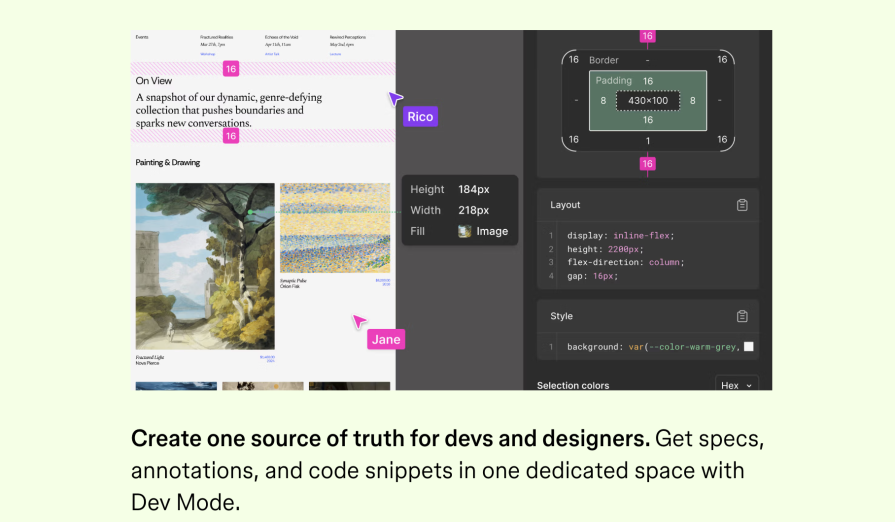Open the Hex color format dropdown

click(x=736, y=385)
